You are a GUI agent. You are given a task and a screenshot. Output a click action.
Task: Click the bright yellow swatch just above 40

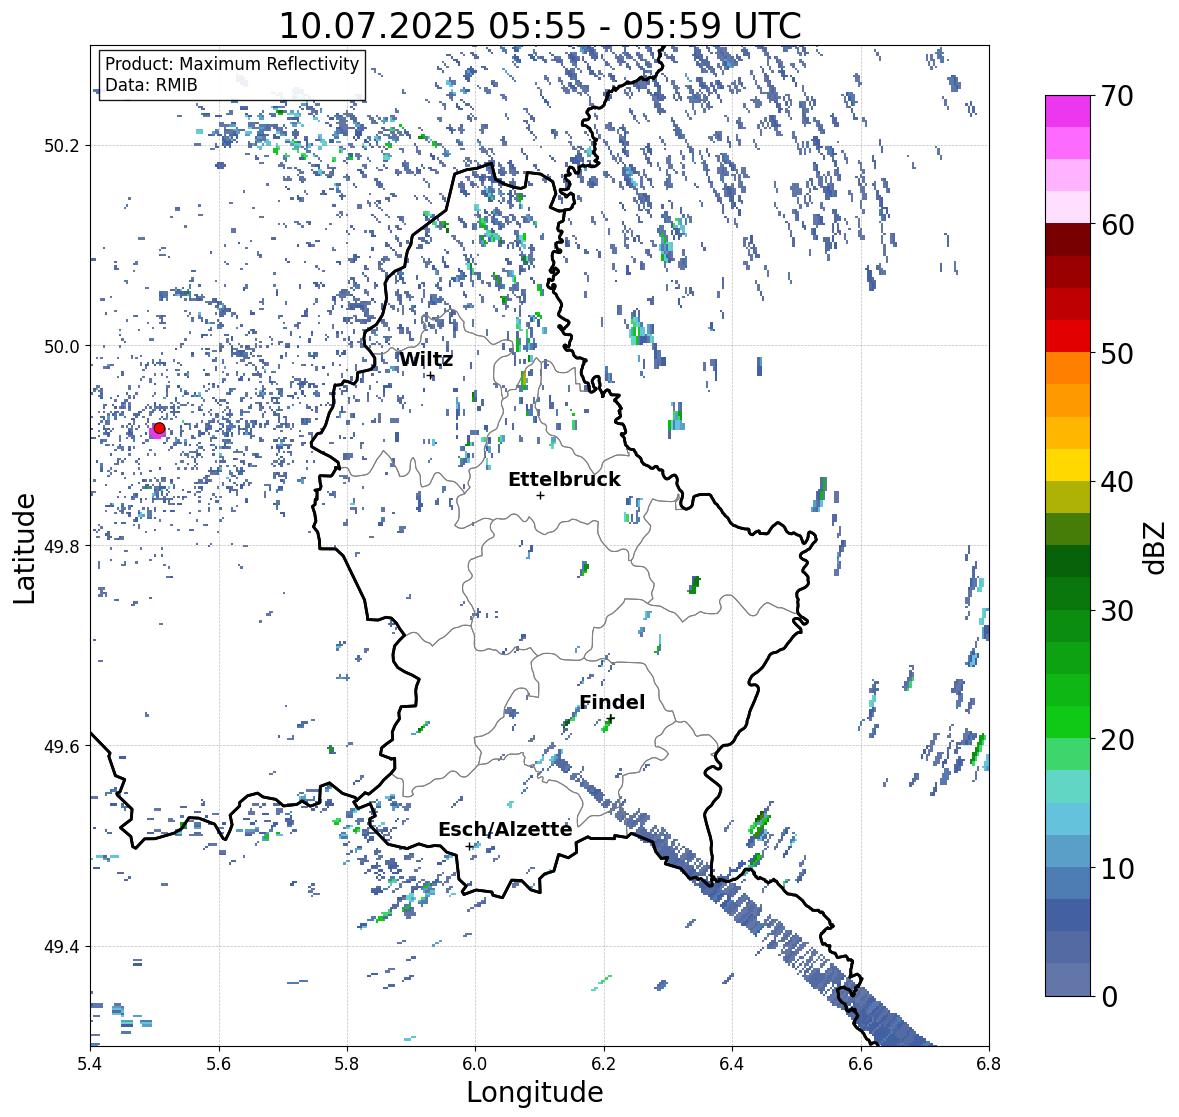pos(1068,465)
